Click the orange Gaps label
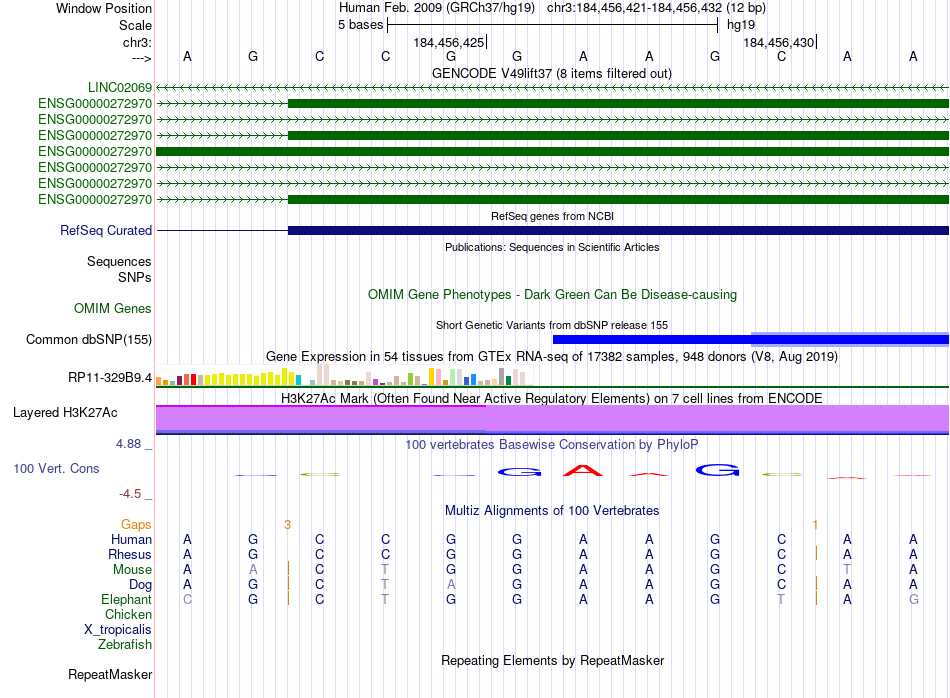The image size is (950, 698). click(x=136, y=524)
